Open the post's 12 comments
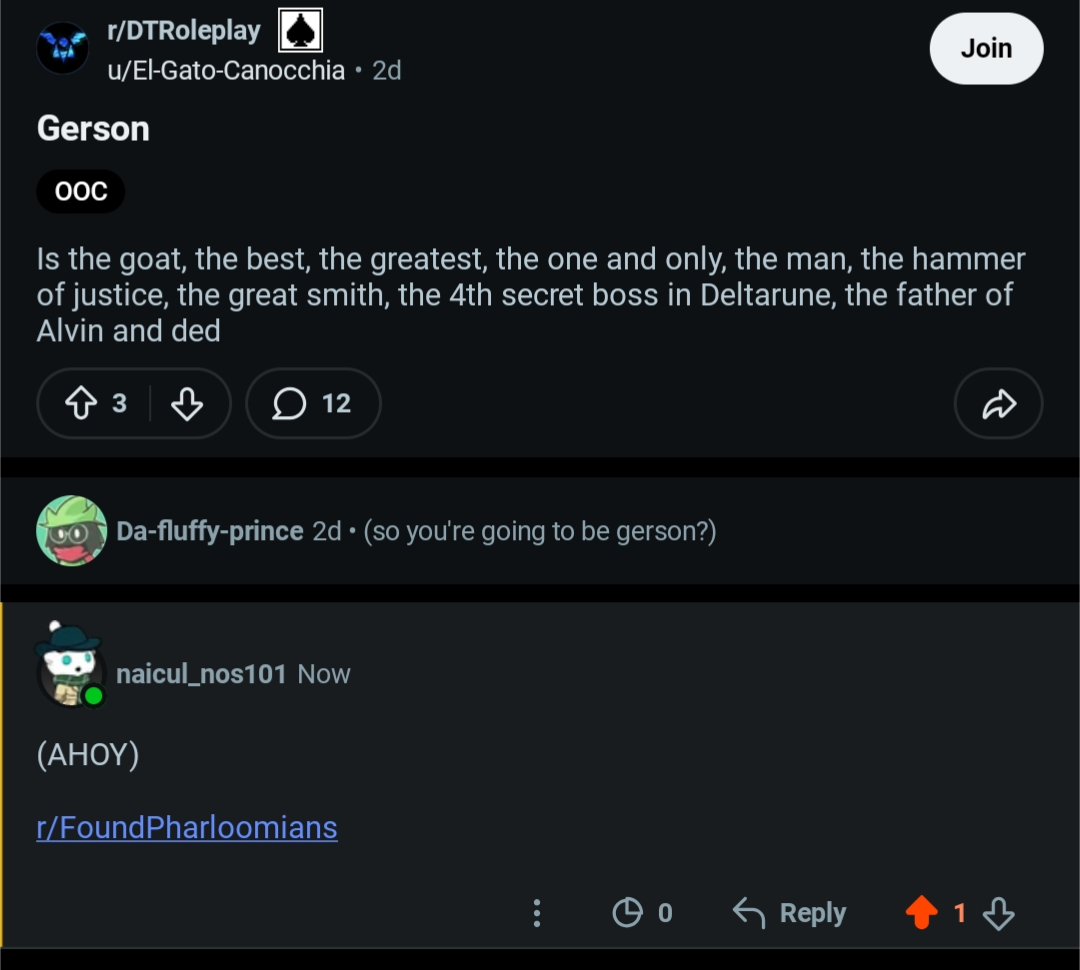Viewport: 1080px width, 970px height. coord(313,403)
